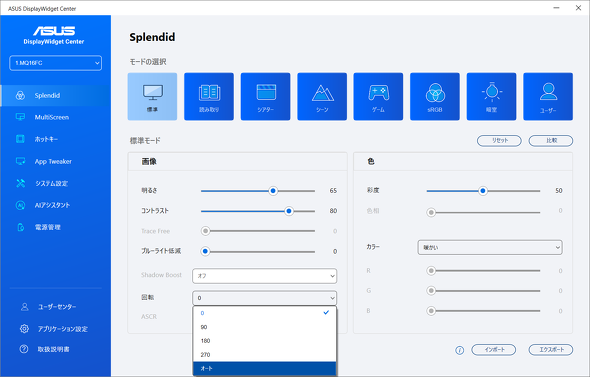This screenshot has height=377, width=590.
Task: Close the DisplayWidget Center window
Action: [578, 8]
